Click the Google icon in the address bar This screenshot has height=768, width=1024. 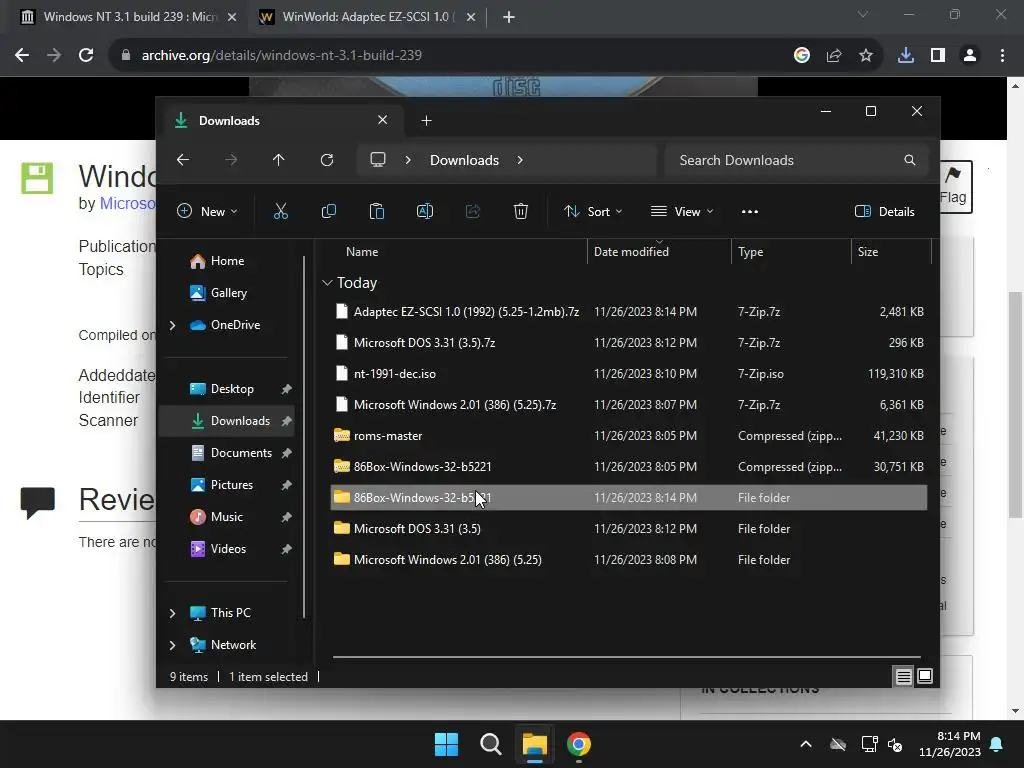[802, 56]
